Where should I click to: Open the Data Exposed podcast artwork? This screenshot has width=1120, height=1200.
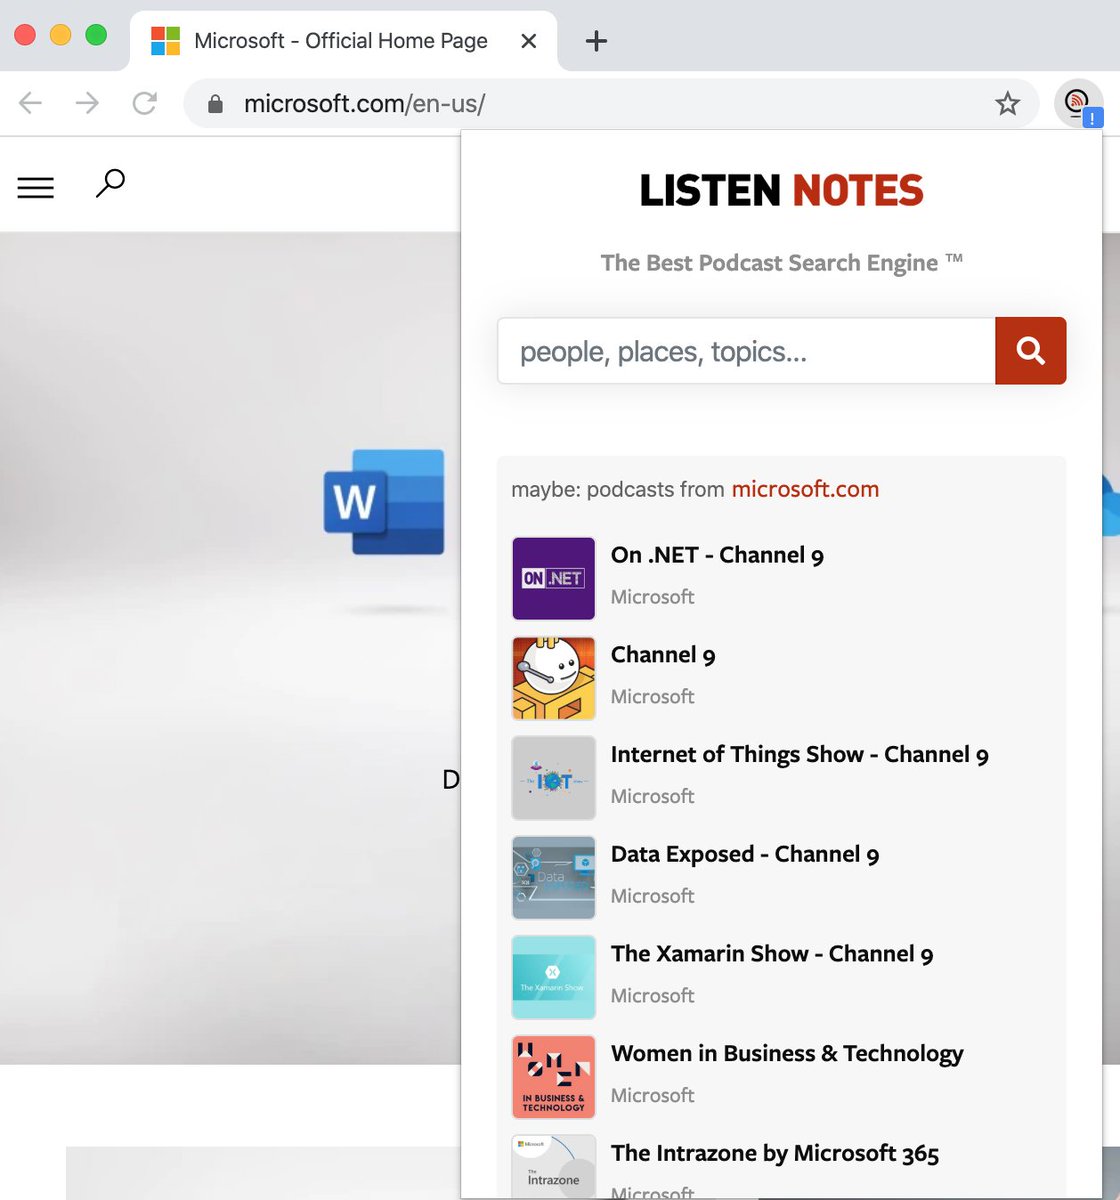pos(554,878)
